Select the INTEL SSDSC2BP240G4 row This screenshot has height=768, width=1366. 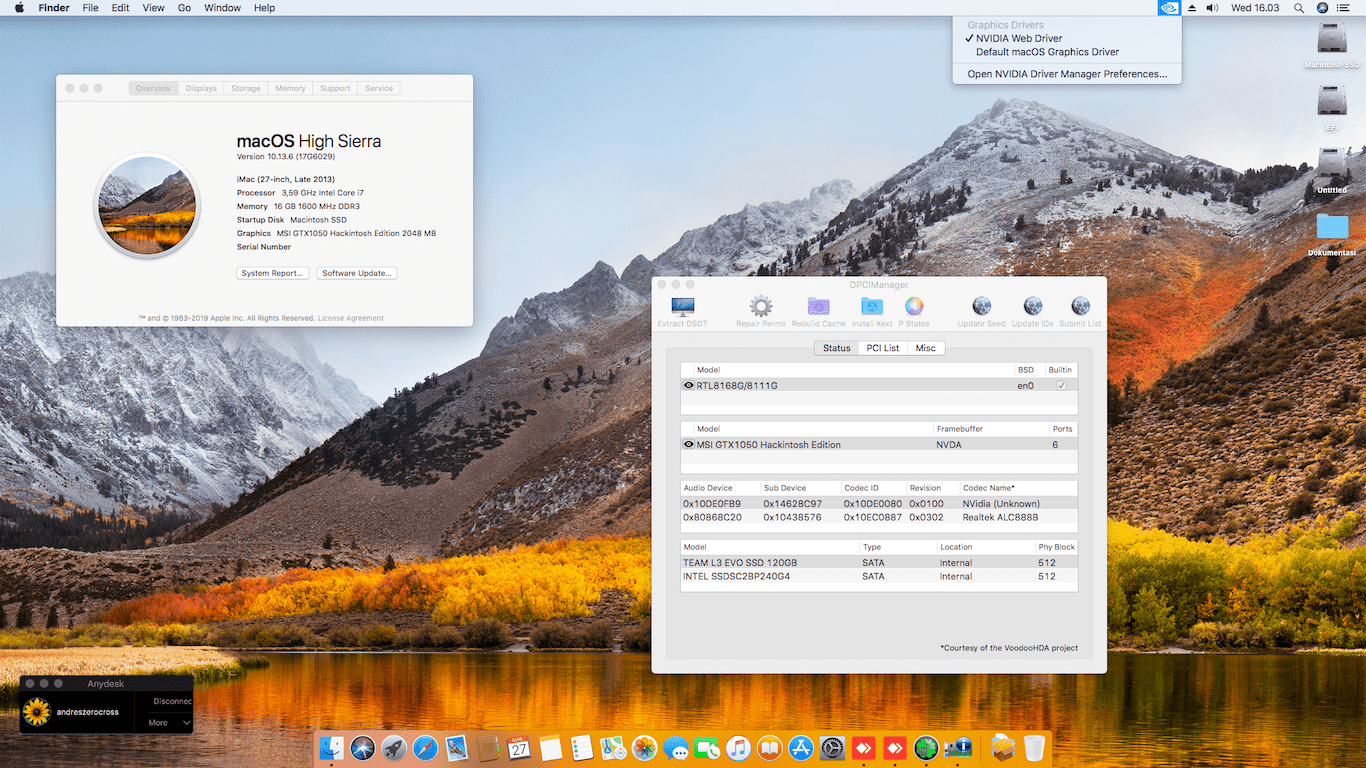(x=879, y=576)
